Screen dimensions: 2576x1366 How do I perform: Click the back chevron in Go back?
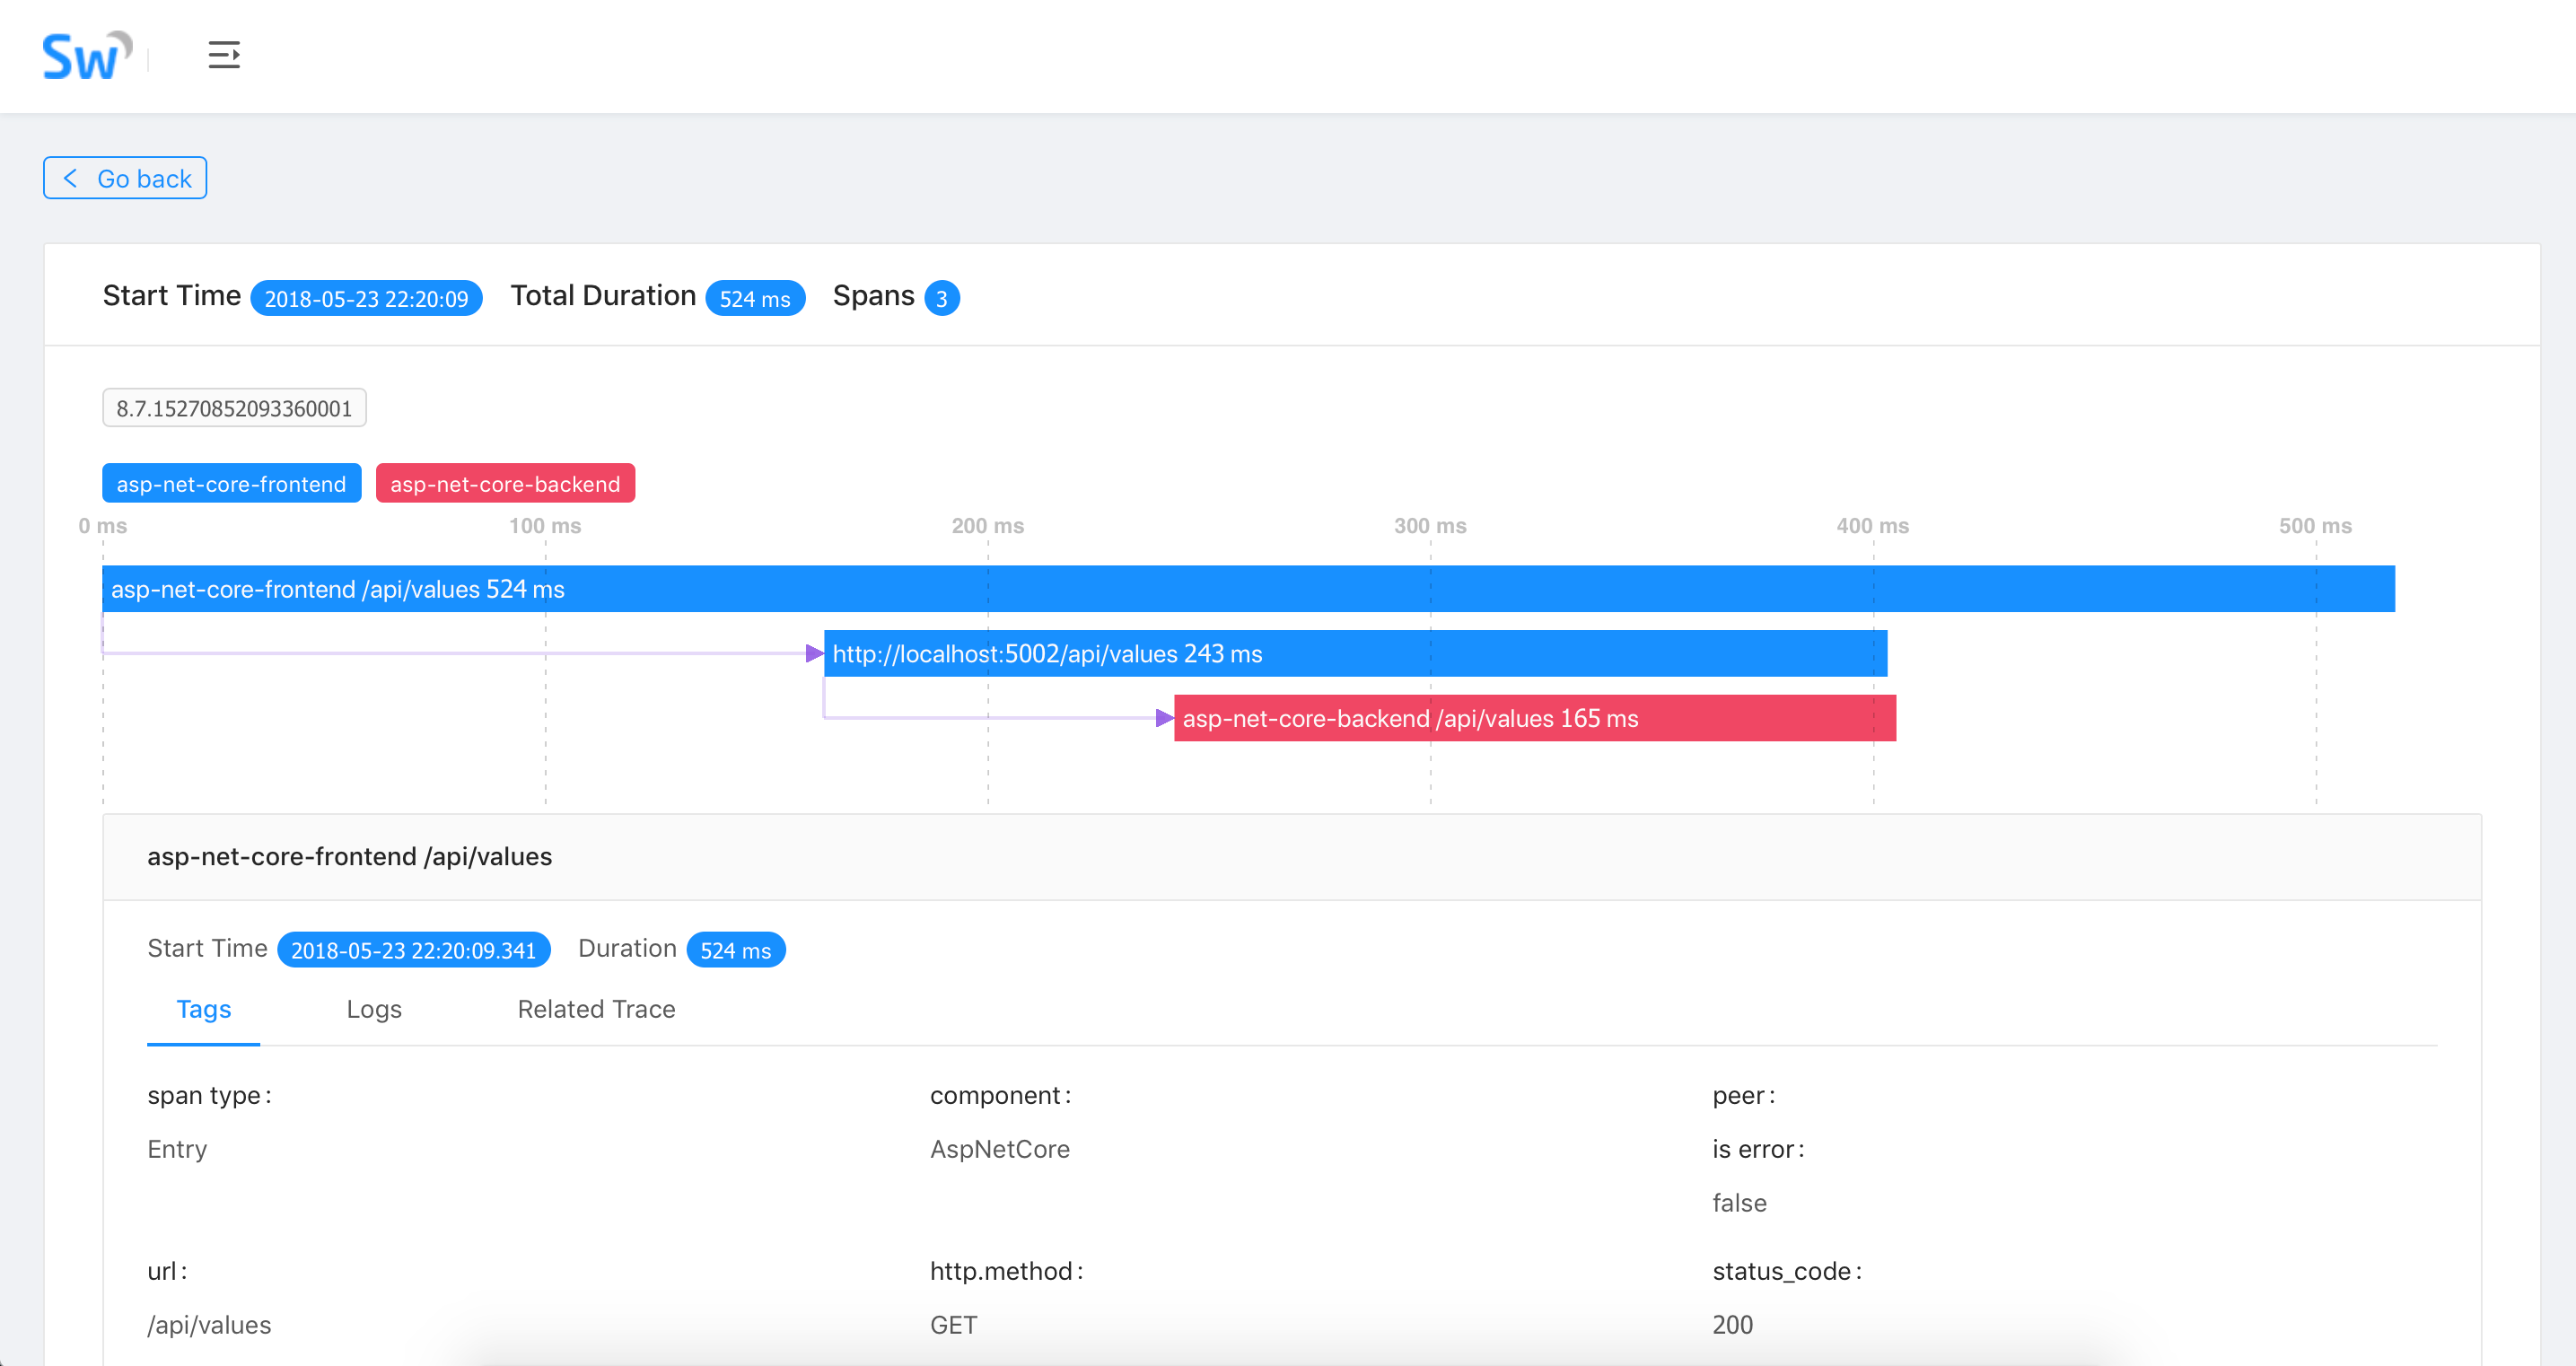click(x=69, y=177)
